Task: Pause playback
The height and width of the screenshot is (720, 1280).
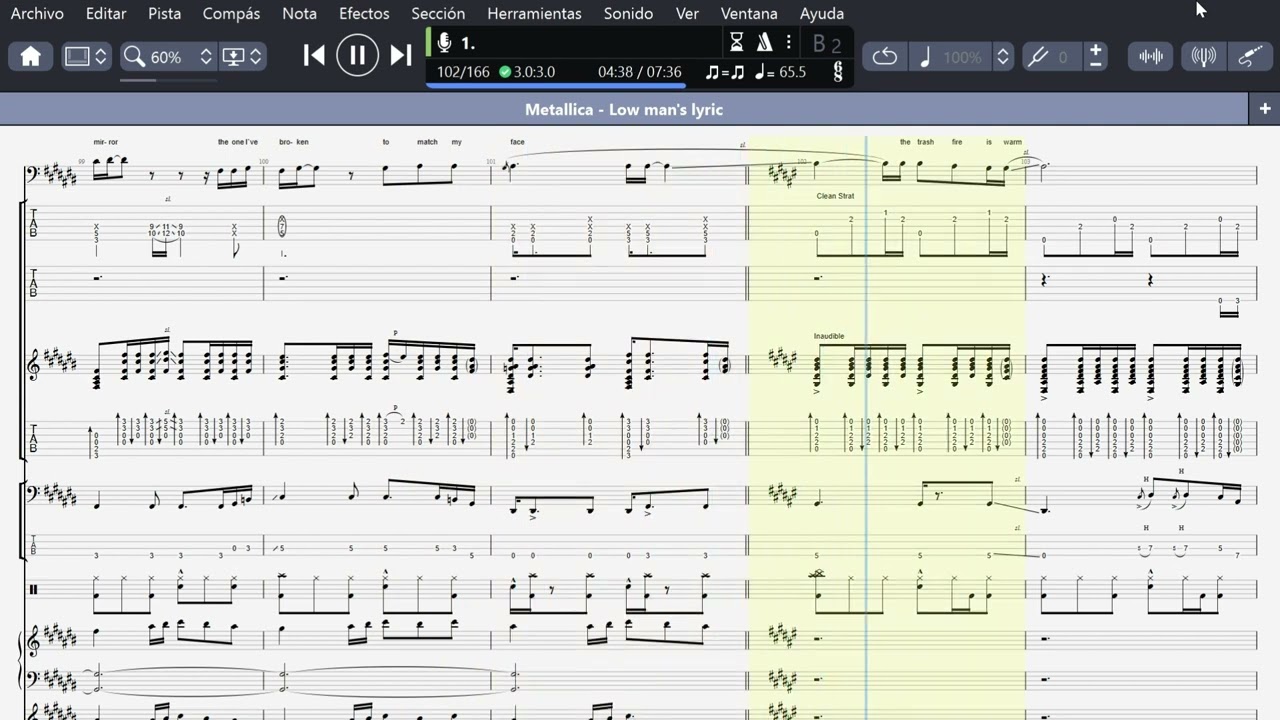Action: (x=357, y=55)
